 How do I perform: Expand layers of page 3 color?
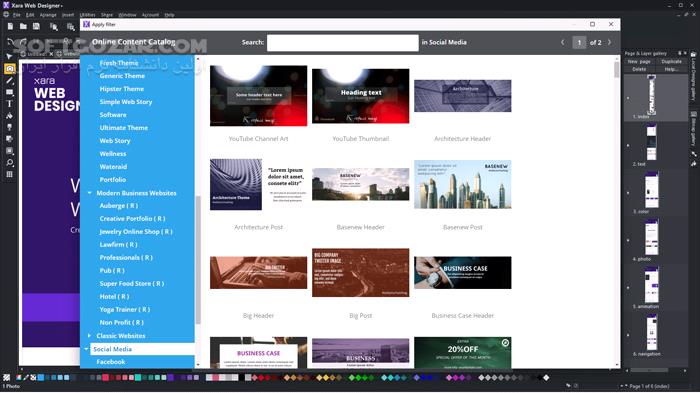[628, 193]
